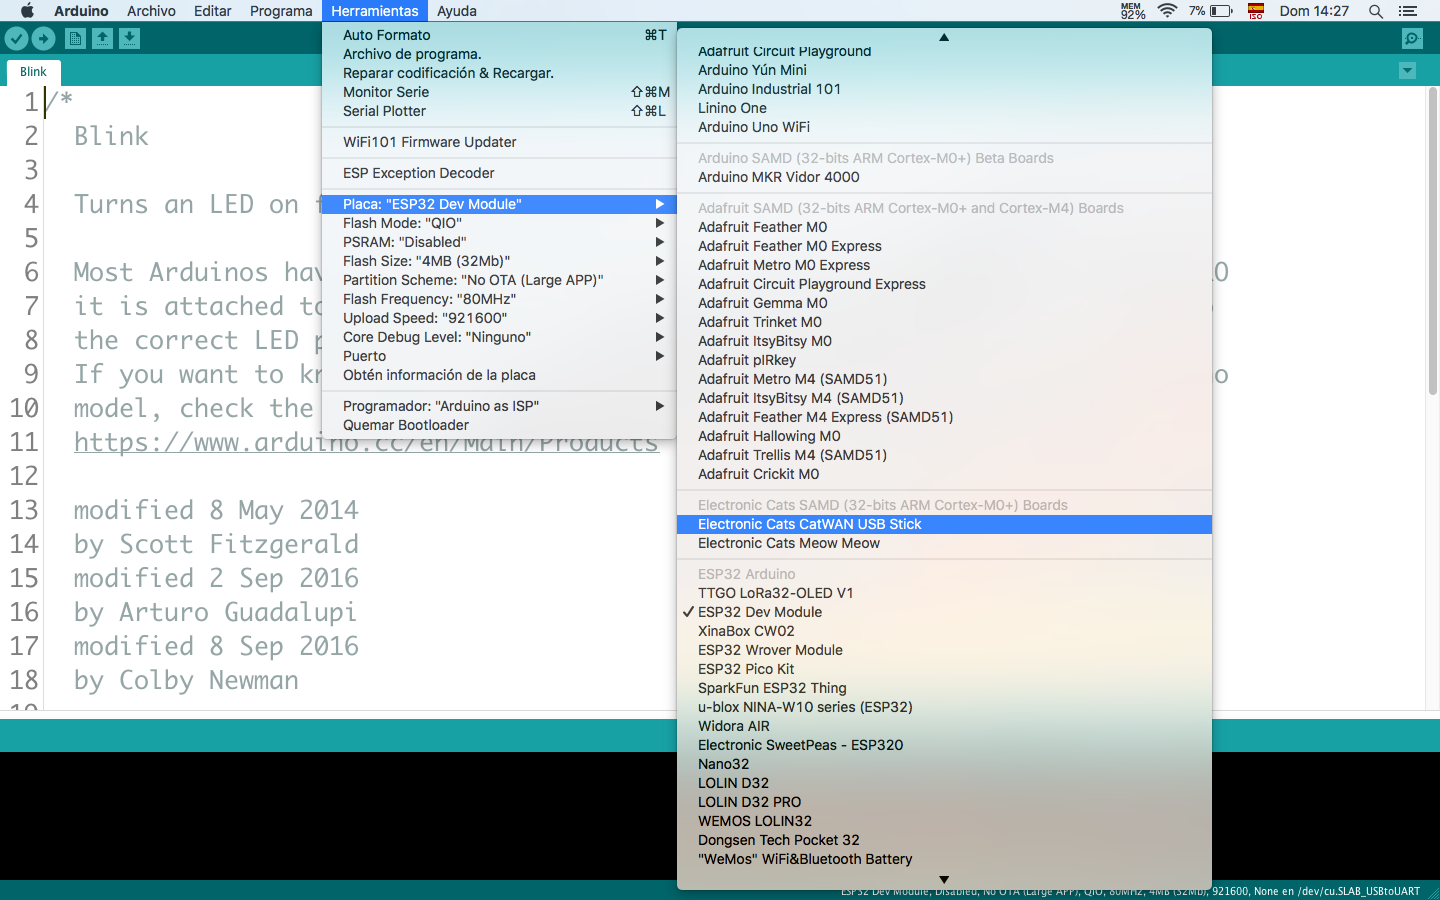This screenshot has width=1440, height=900.
Task: Select Electronic Cats CatWAN USB Stick
Action: click(x=944, y=524)
